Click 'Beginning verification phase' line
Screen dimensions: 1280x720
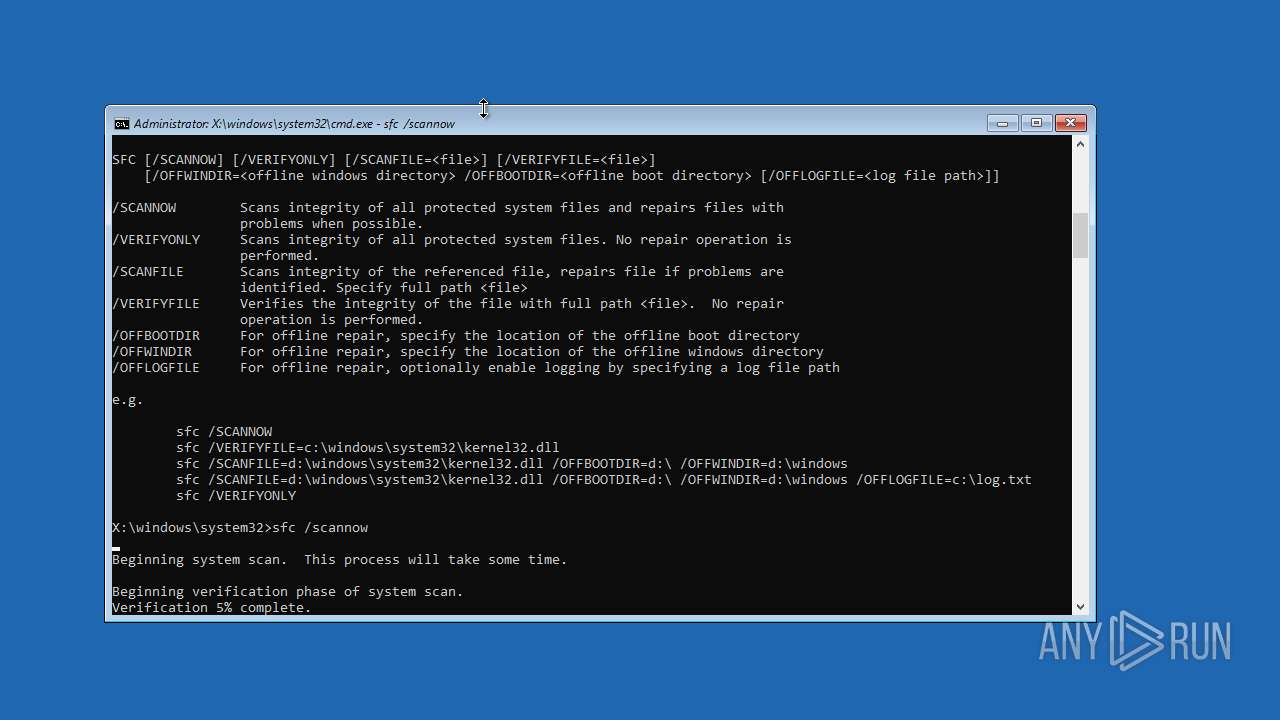click(x=288, y=592)
